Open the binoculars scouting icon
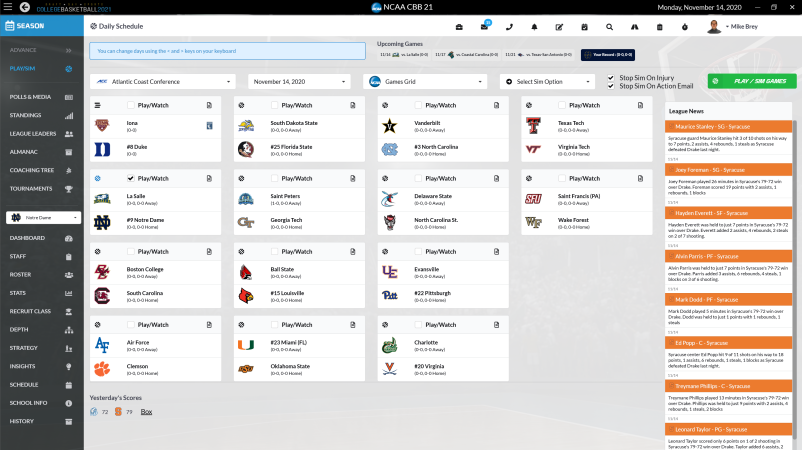 click(634, 26)
